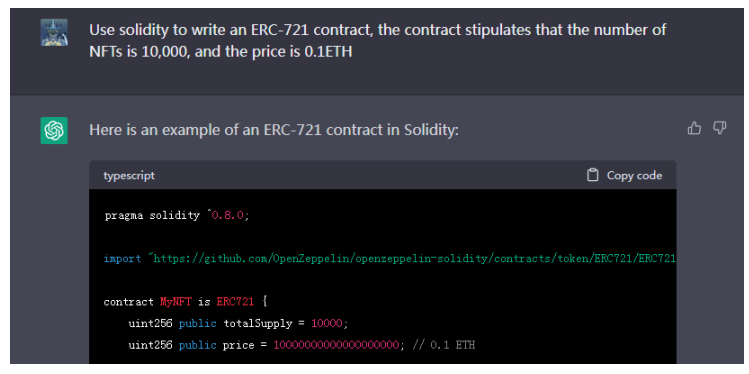Copy code using the Copy code label

pyautogui.click(x=634, y=175)
